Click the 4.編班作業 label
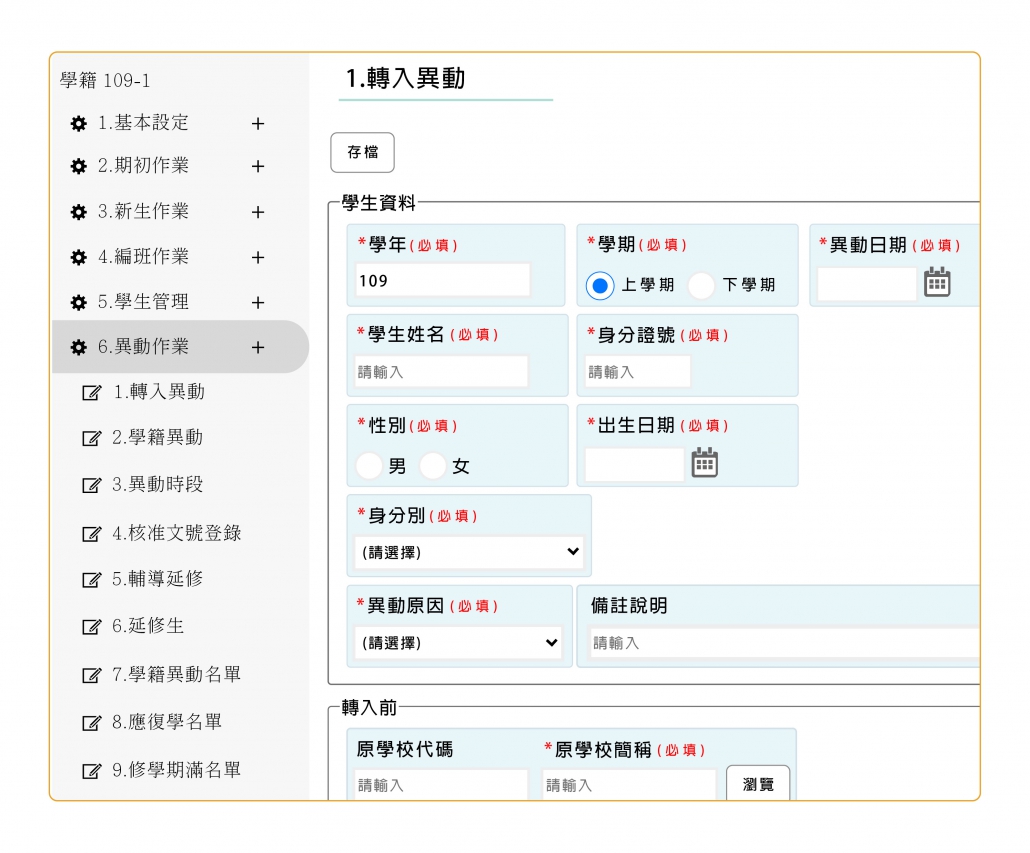This screenshot has width=1030, height=853. 143,257
